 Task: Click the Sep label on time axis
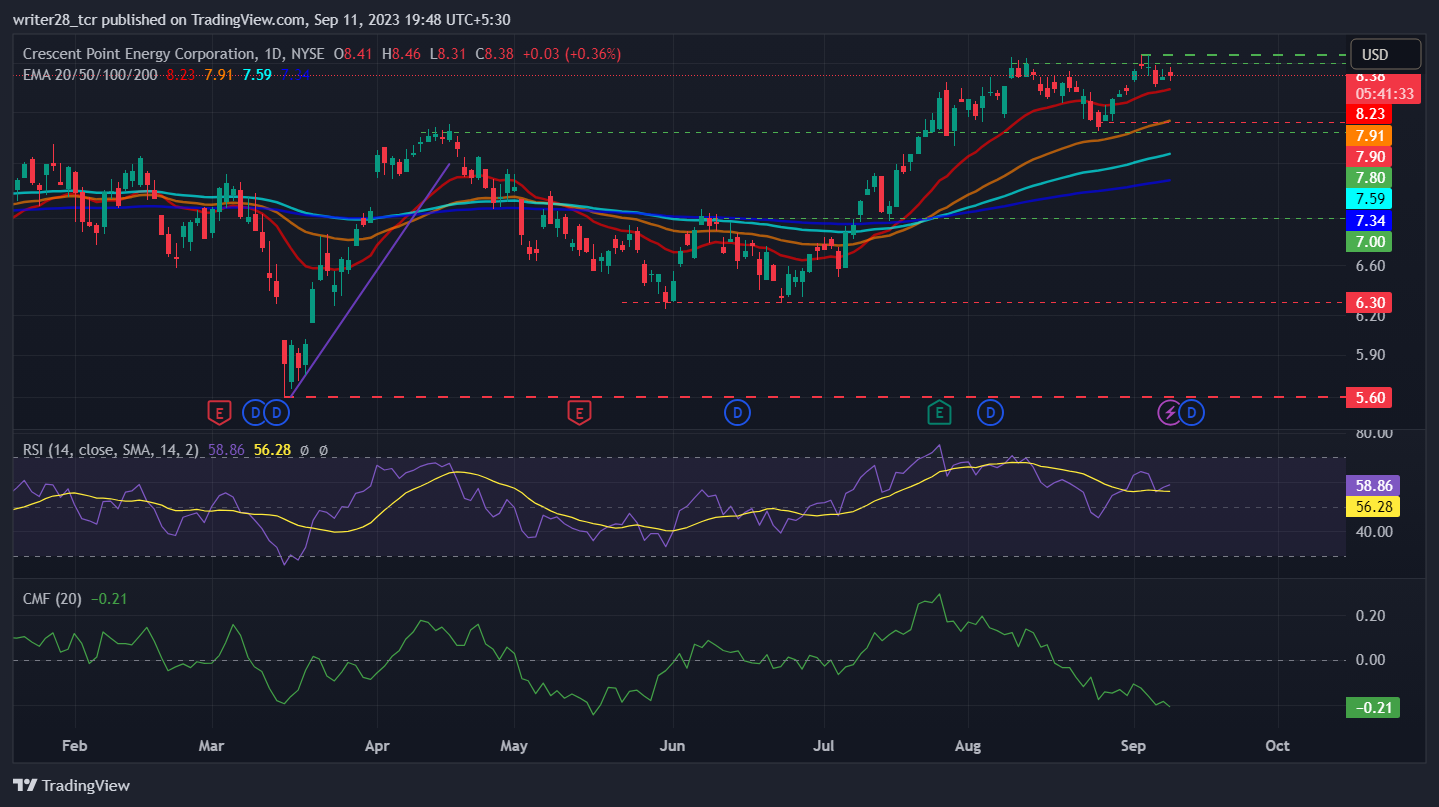1133,746
